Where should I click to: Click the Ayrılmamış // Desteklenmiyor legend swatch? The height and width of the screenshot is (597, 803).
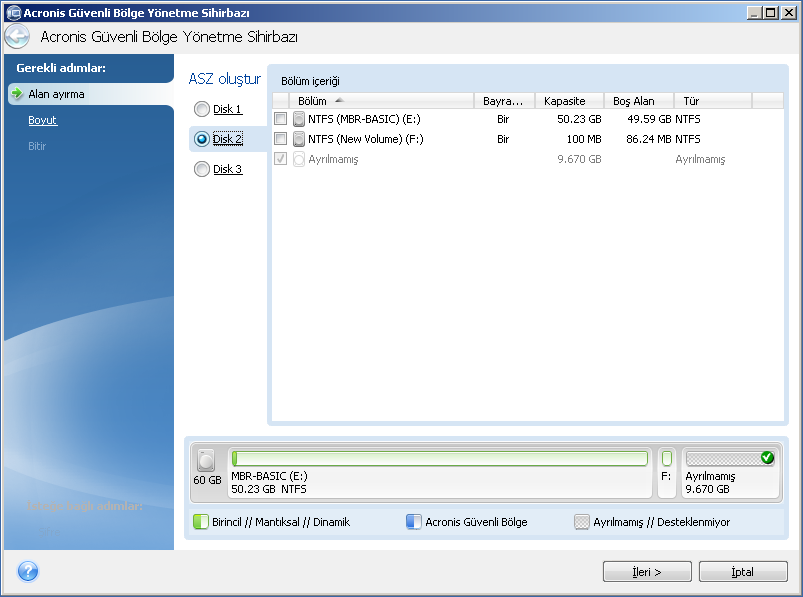(x=581, y=522)
